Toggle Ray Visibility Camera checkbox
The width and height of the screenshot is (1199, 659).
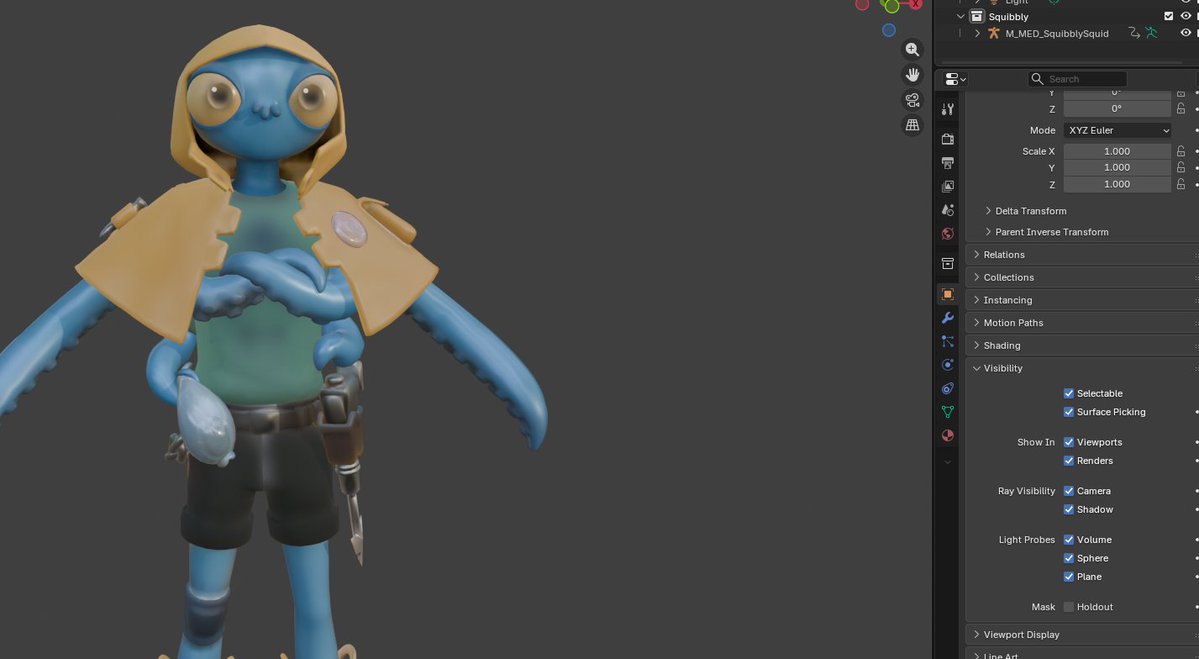click(1068, 492)
